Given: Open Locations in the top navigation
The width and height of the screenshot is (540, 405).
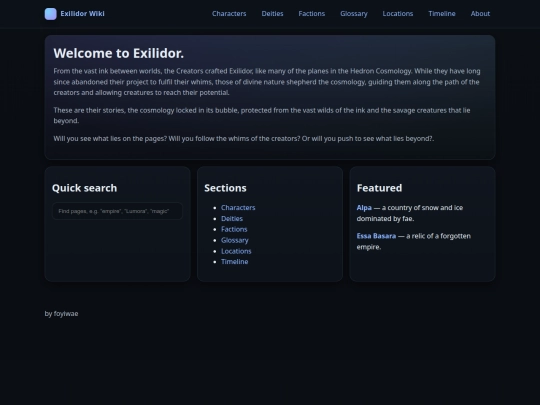Looking at the screenshot, I should 398,14.
